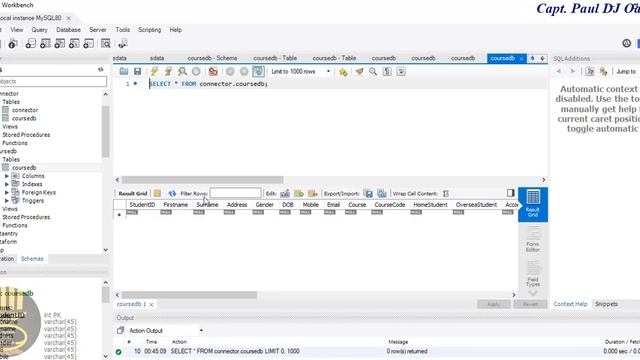Viewport: 640px width, 360px height.
Task: Export recordset to file icon
Action: [x=368, y=193]
